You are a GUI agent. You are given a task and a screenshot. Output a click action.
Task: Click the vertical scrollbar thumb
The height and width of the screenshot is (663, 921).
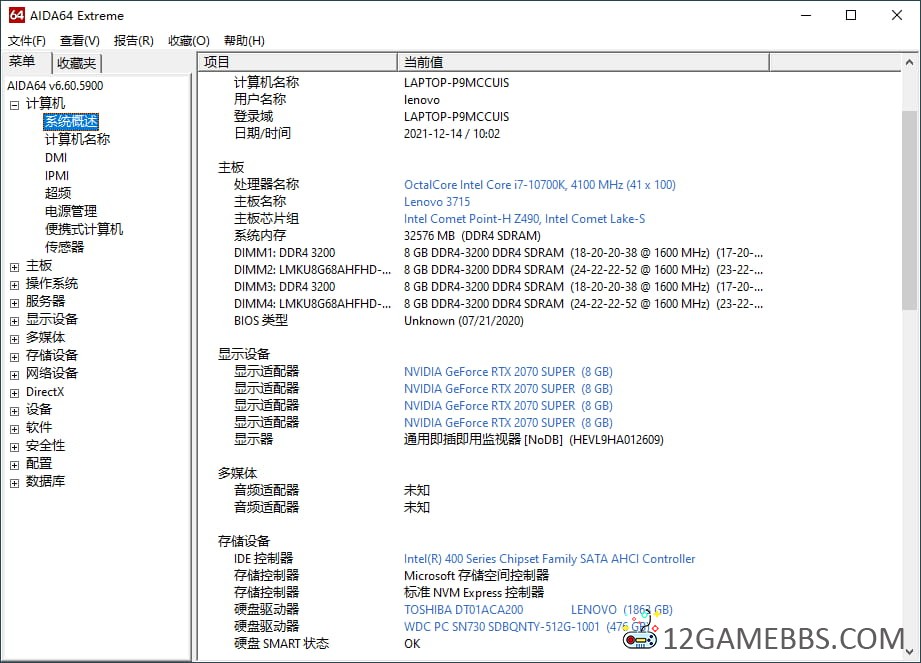click(909, 210)
